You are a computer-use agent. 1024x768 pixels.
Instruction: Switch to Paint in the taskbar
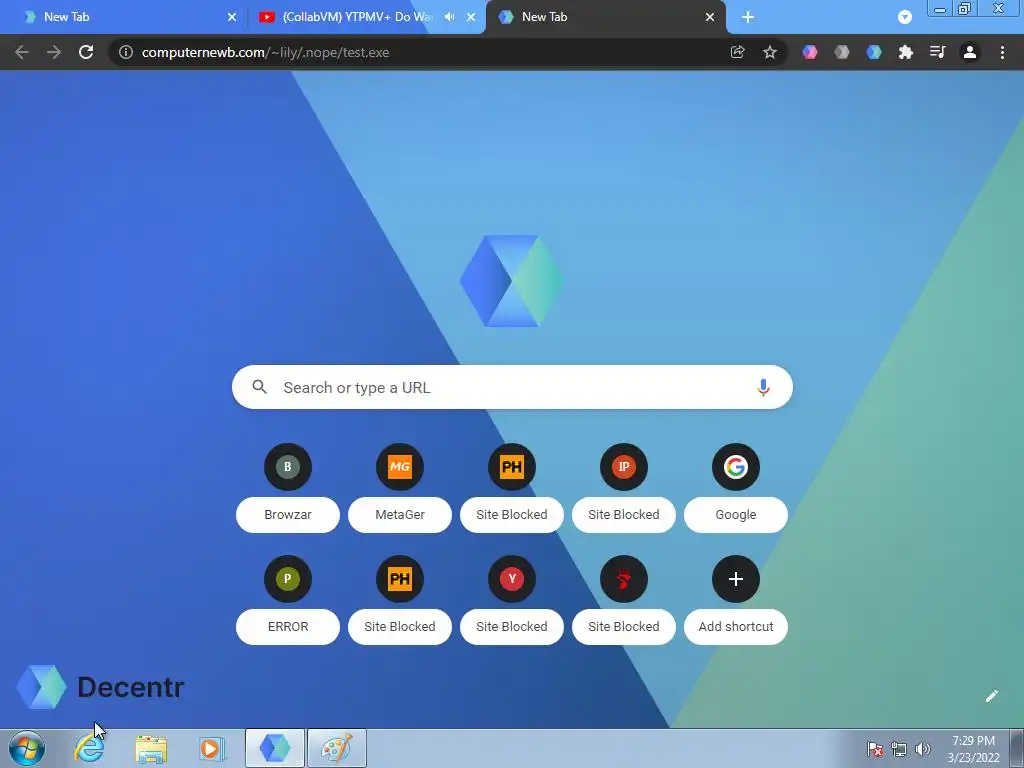(x=337, y=748)
